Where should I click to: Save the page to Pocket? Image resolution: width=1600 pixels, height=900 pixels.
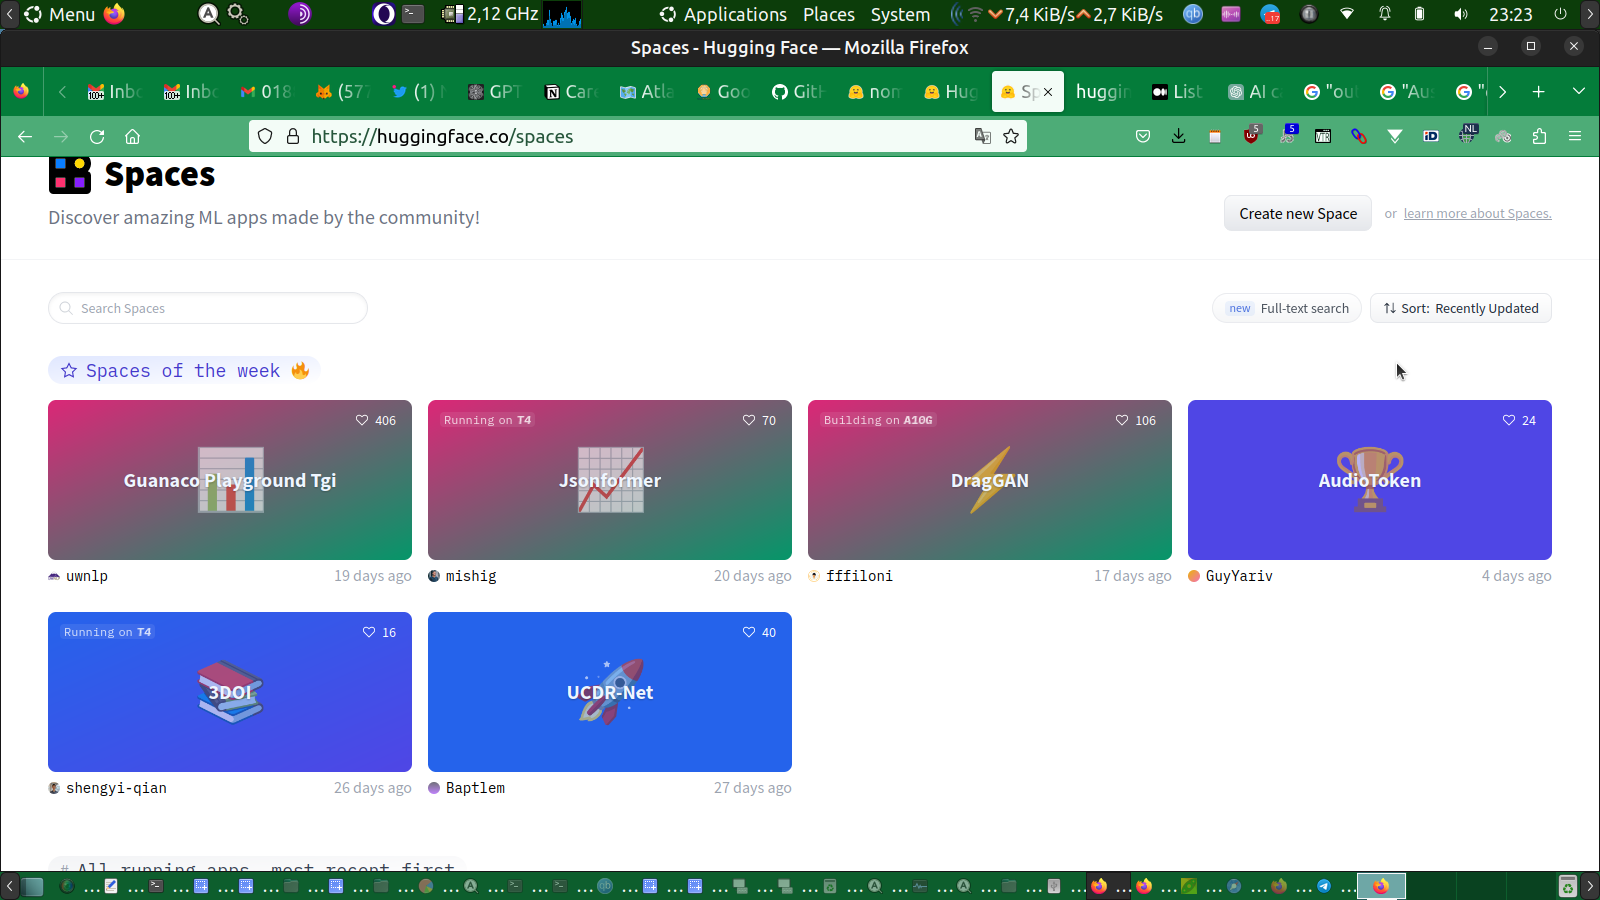point(1143,136)
